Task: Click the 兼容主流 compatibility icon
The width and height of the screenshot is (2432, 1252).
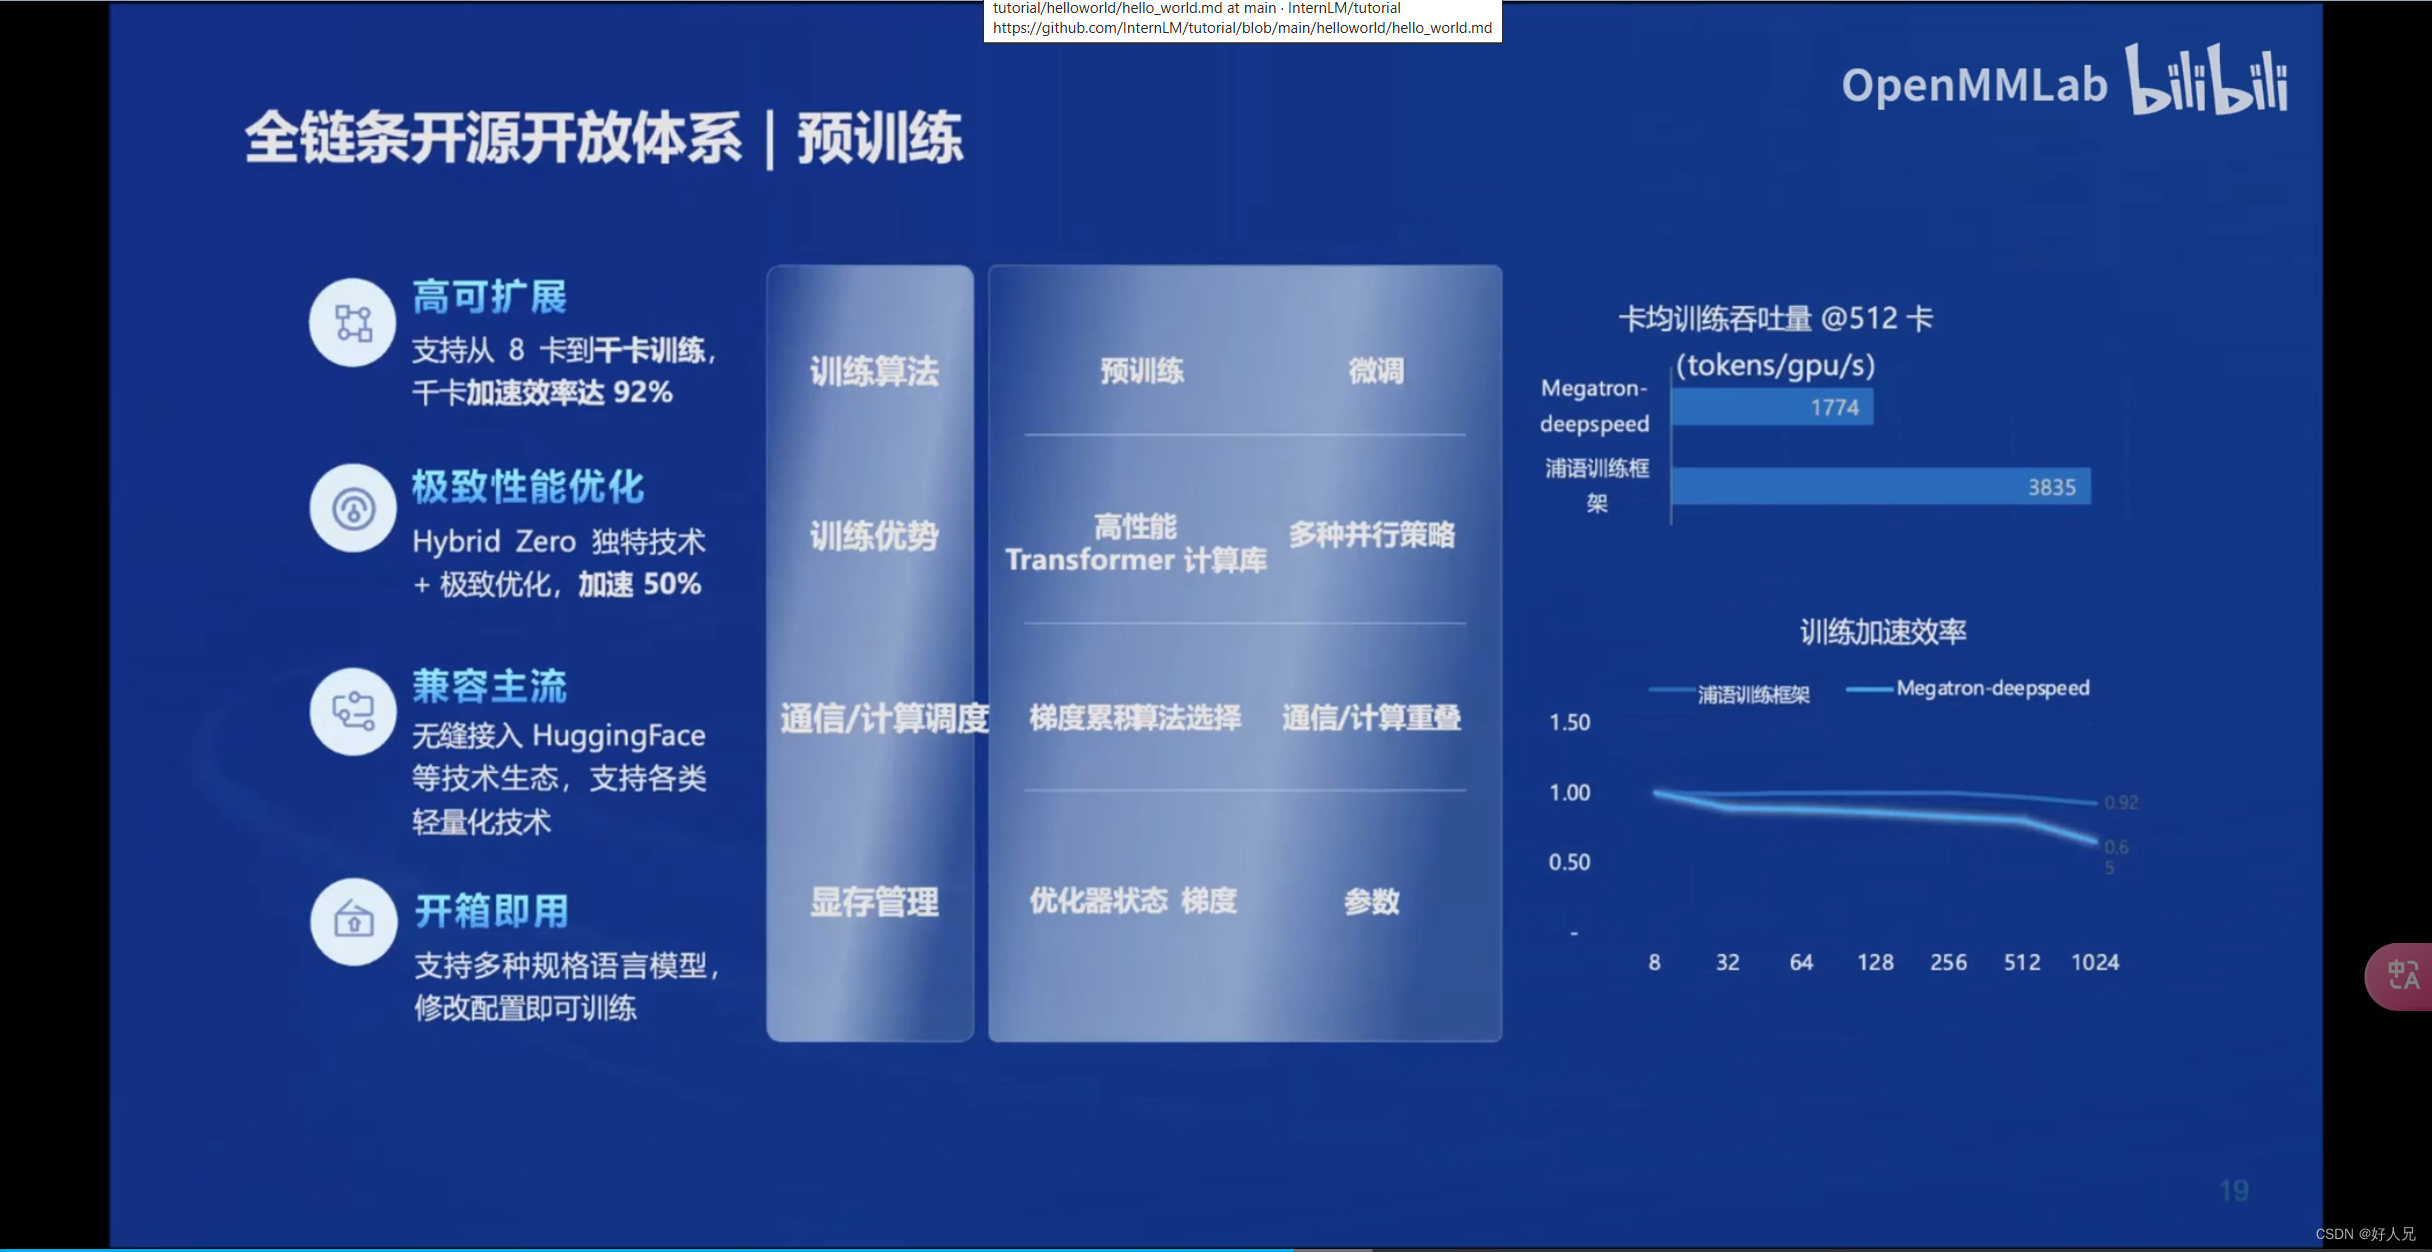Action: click(x=352, y=711)
